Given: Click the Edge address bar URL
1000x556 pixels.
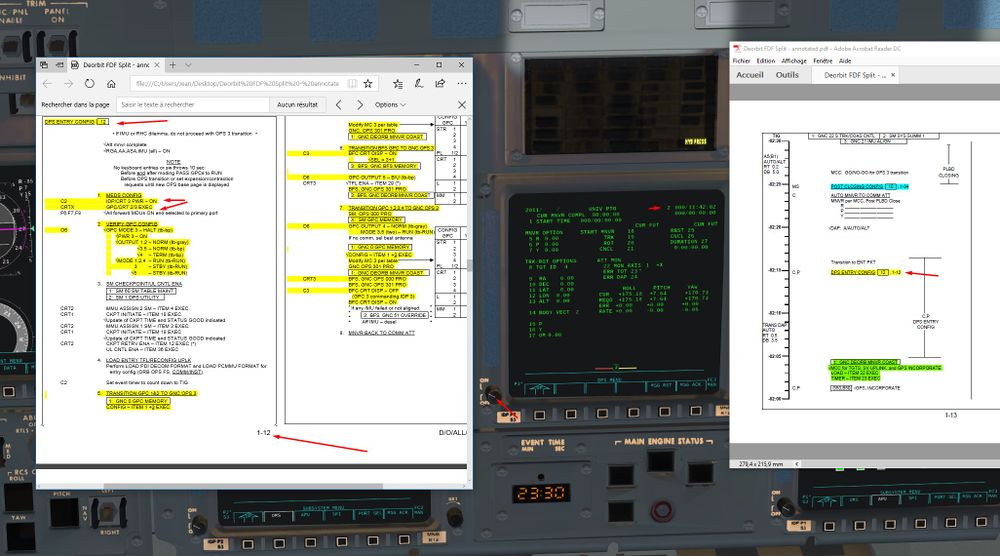Looking at the screenshot, I should point(237,84).
